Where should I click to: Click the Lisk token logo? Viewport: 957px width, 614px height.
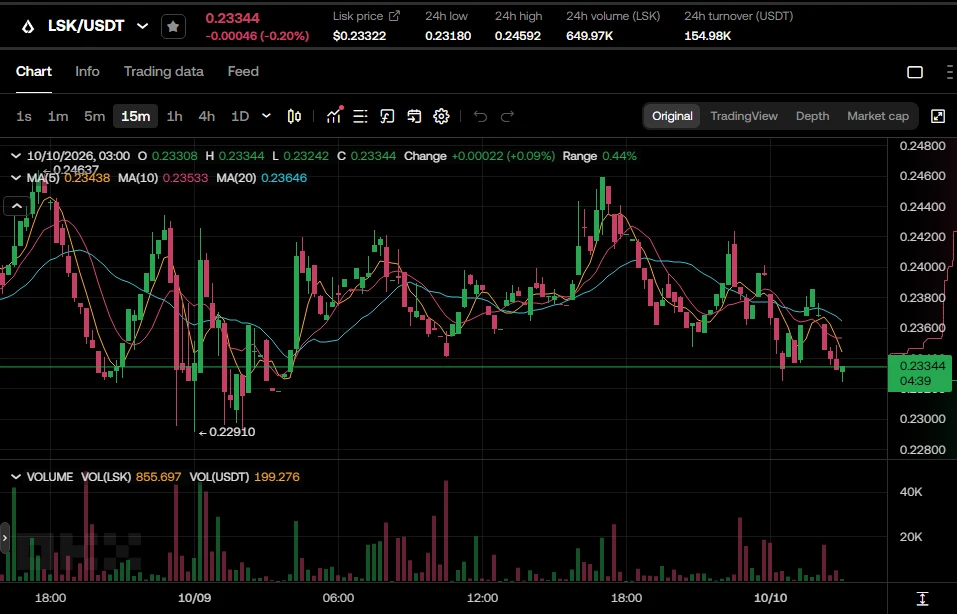click(x=27, y=26)
